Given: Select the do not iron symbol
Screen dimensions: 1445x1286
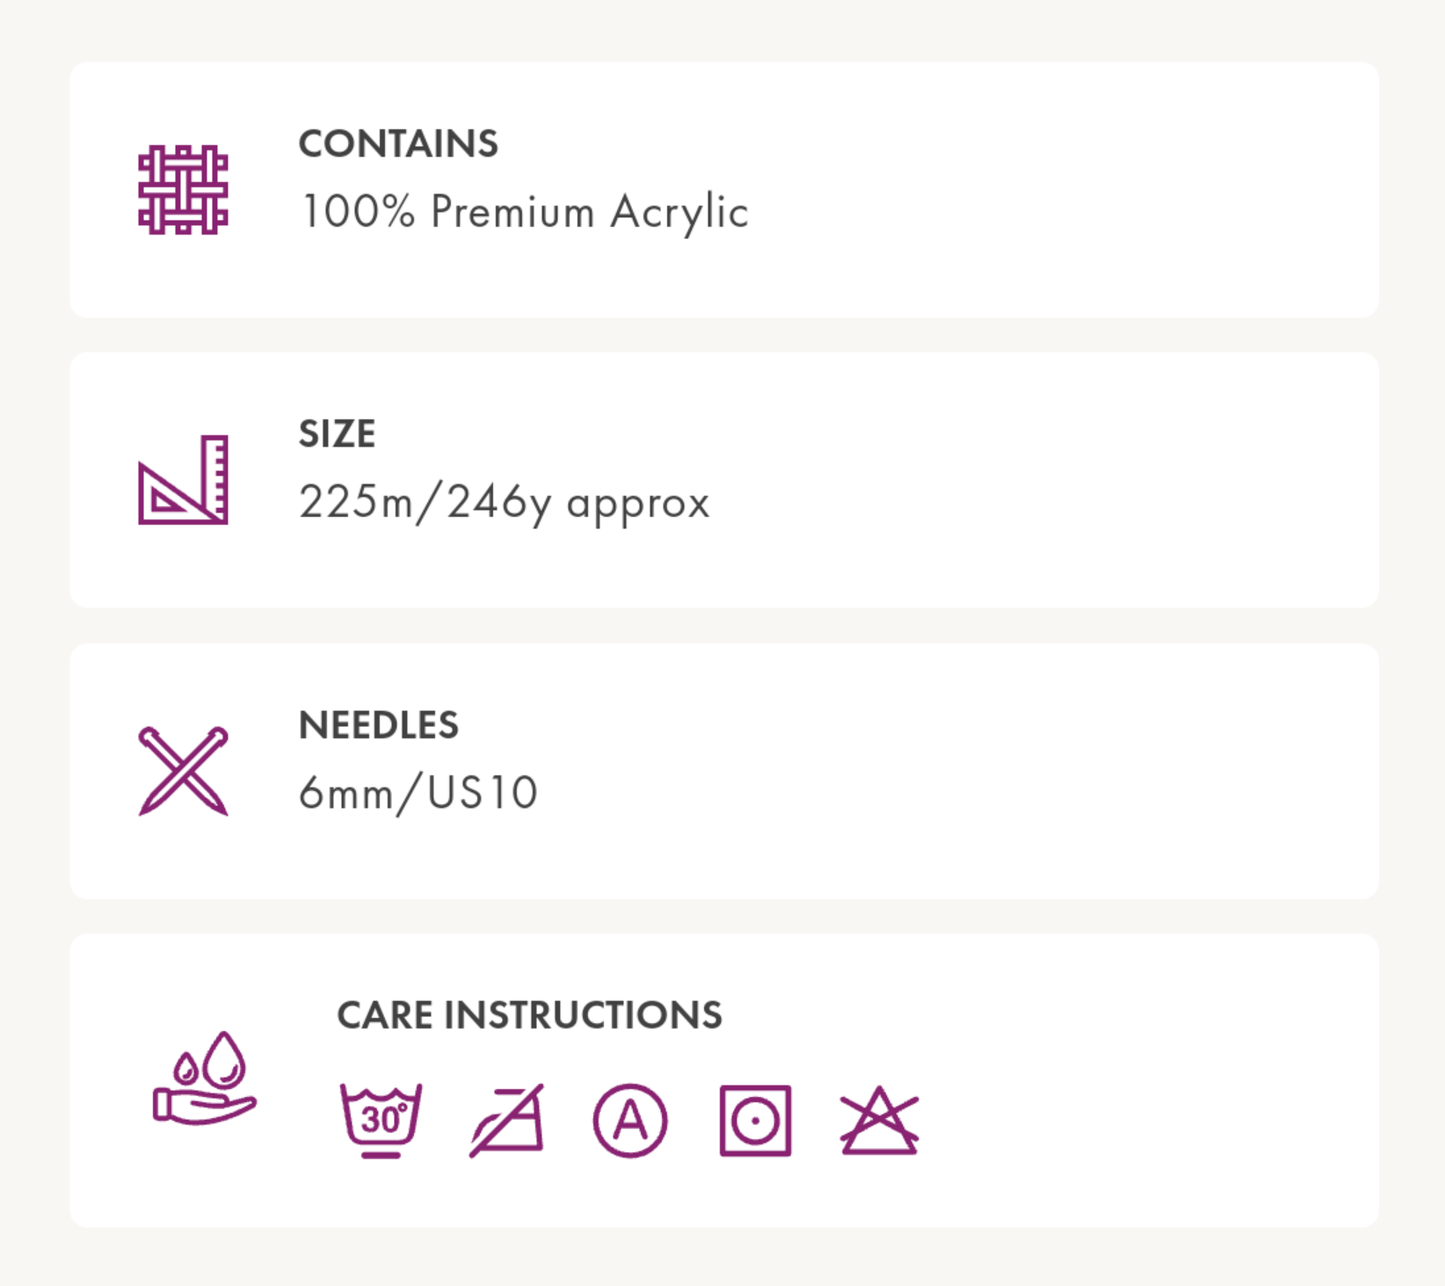Looking at the screenshot, I should coord(507,1120).
